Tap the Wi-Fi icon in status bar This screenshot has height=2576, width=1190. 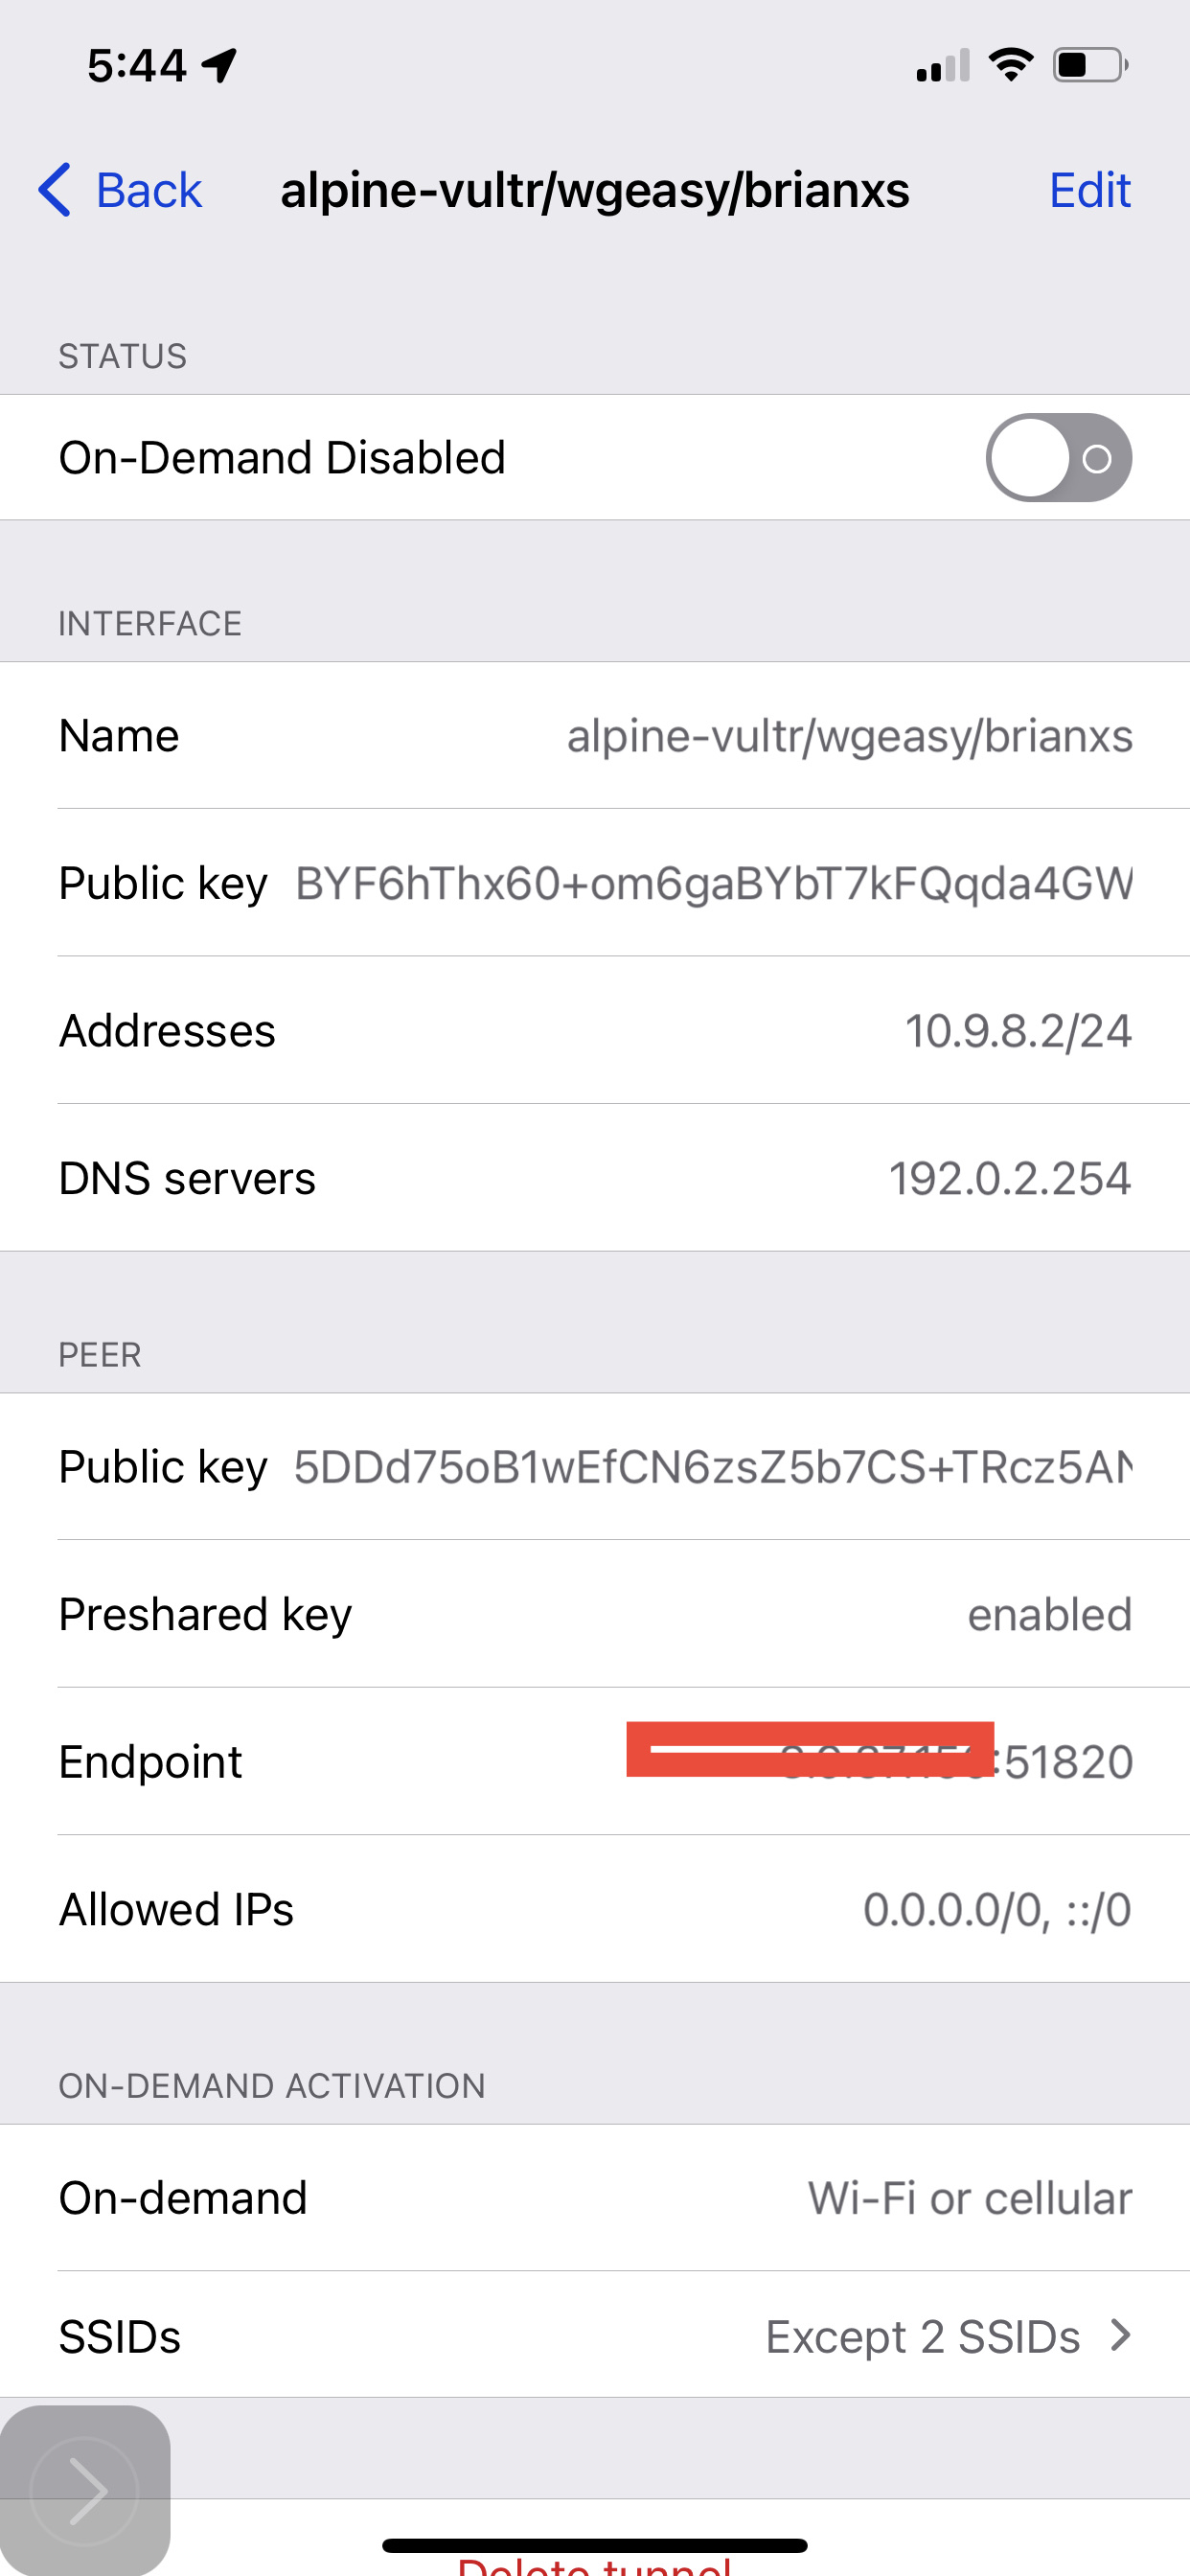[x=1010, y=65]
